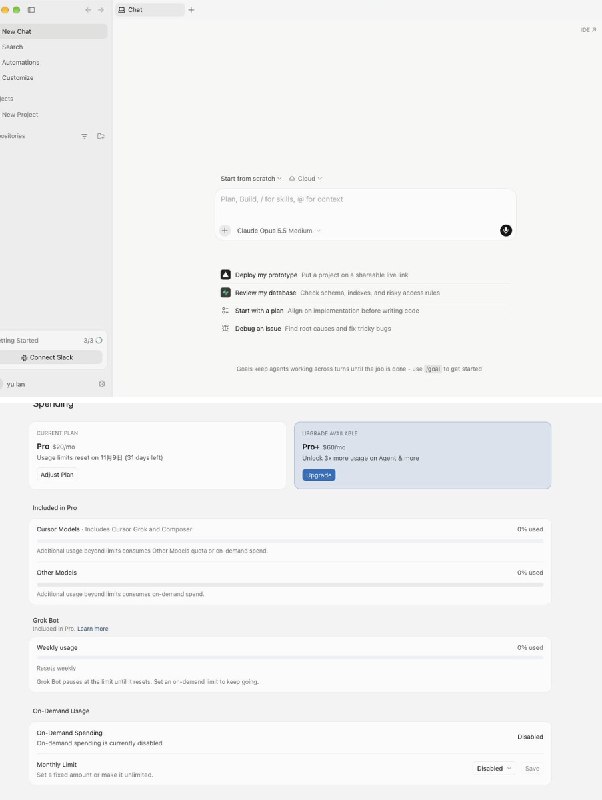Start voice input with microphone icon
This screenshot has height=800, width=602.
pyautogui.click(x=506, y=231)
